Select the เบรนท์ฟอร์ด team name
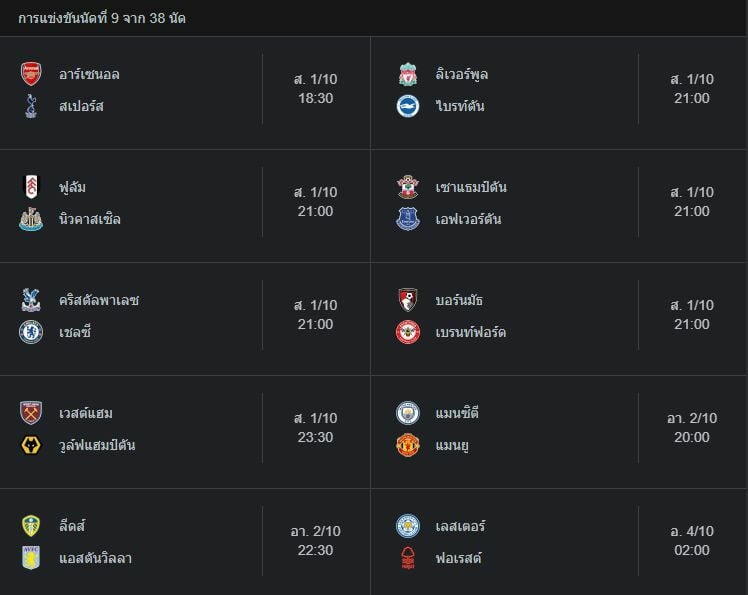This screenshot has width=748, height=595. [x=470, y=332]
